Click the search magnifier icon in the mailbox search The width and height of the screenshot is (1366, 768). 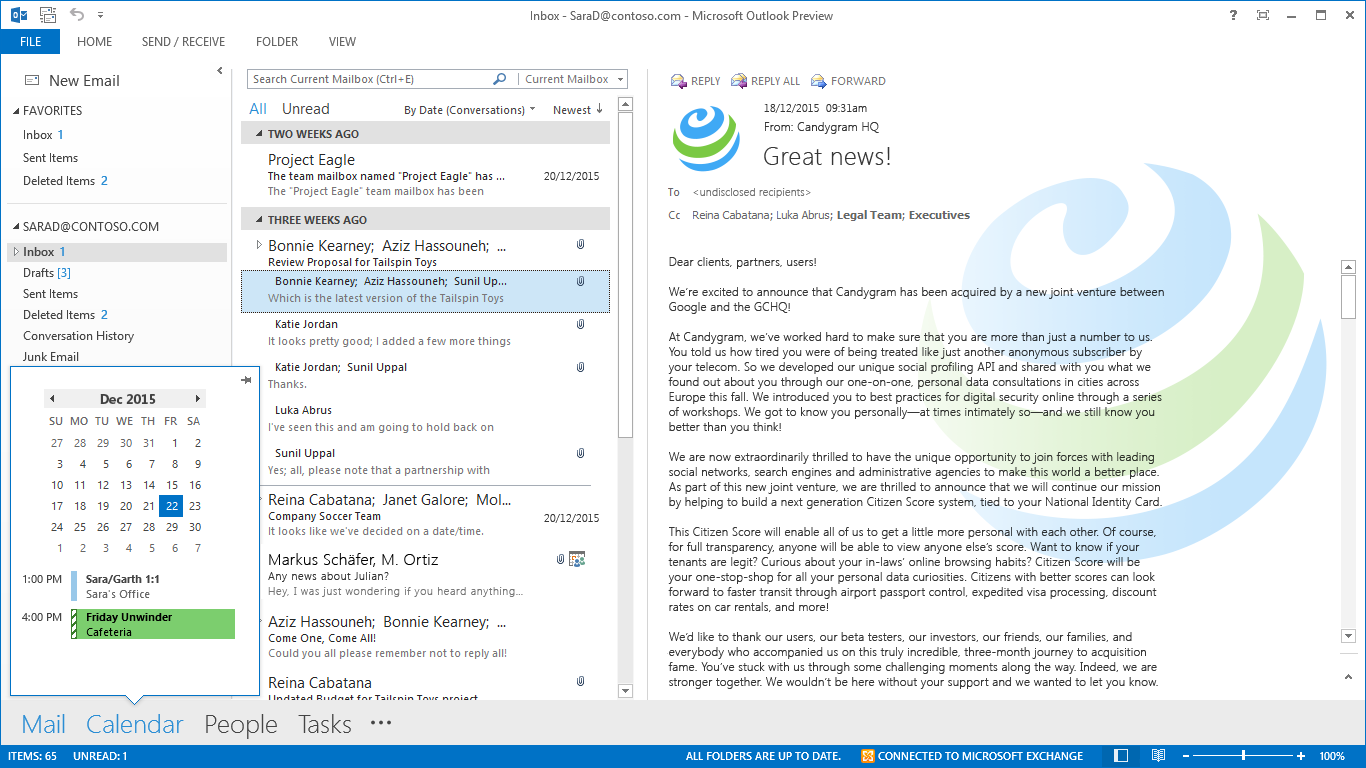pyautogui.click(x=500, y=79)
